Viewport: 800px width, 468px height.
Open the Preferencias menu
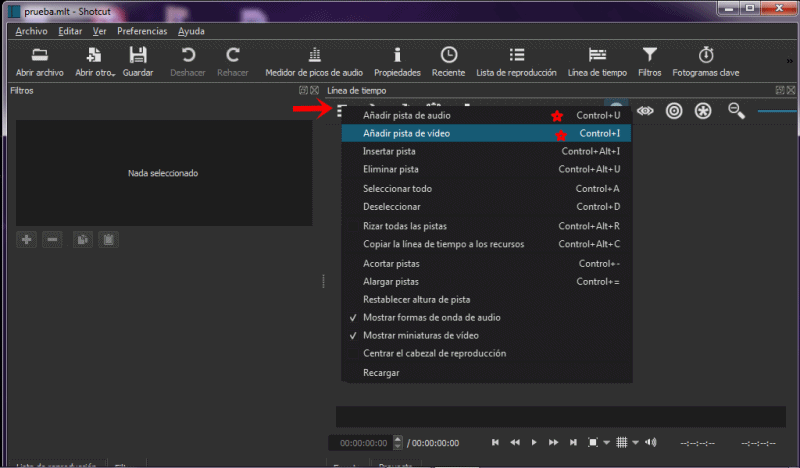[142, 31]
